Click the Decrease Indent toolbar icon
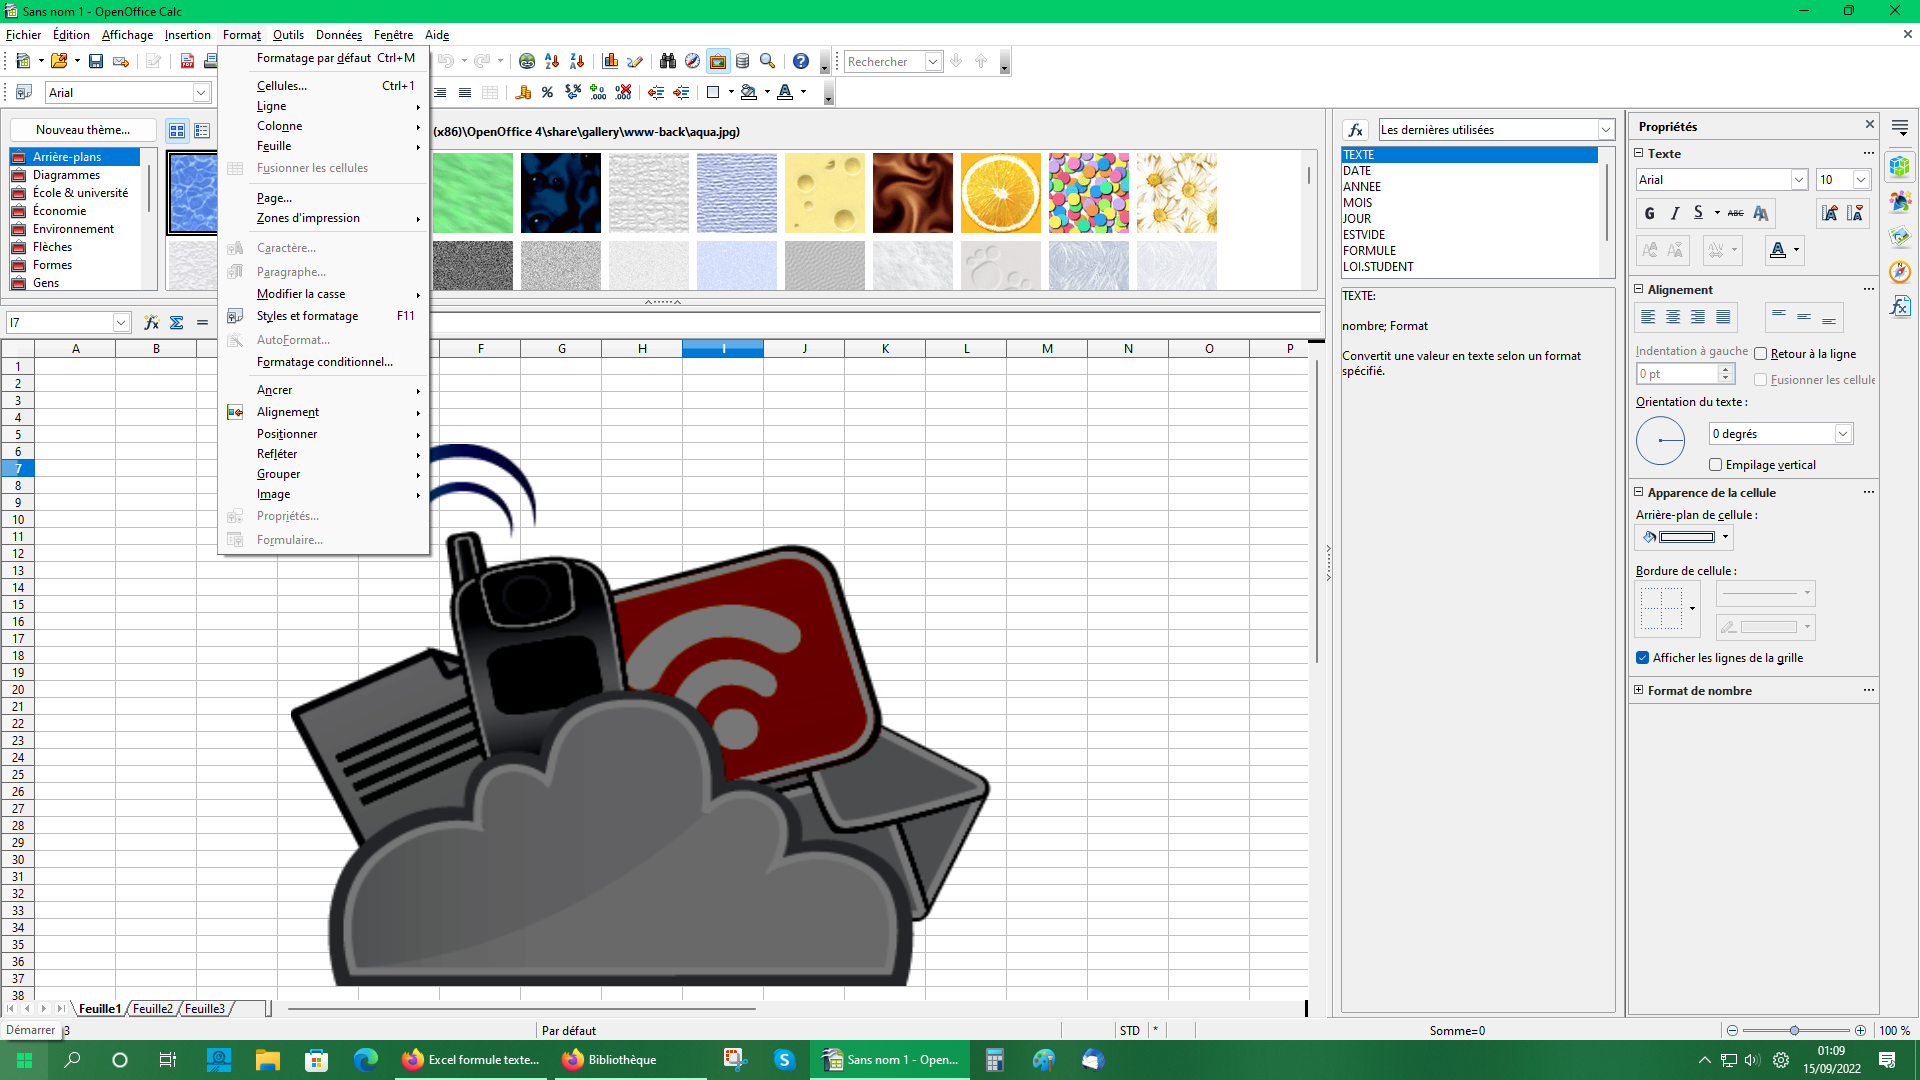The height and width of the screenshot is (1080, 1920). (656, 92)
